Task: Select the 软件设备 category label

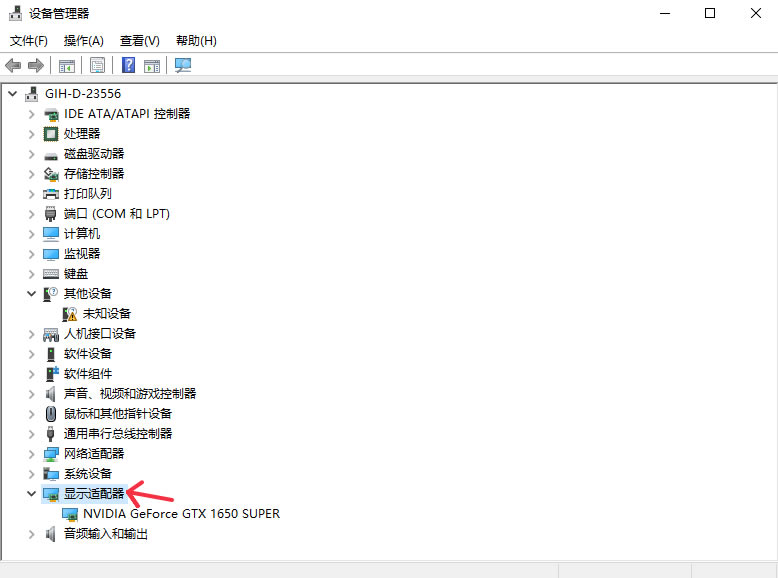Action: point(88,354)
